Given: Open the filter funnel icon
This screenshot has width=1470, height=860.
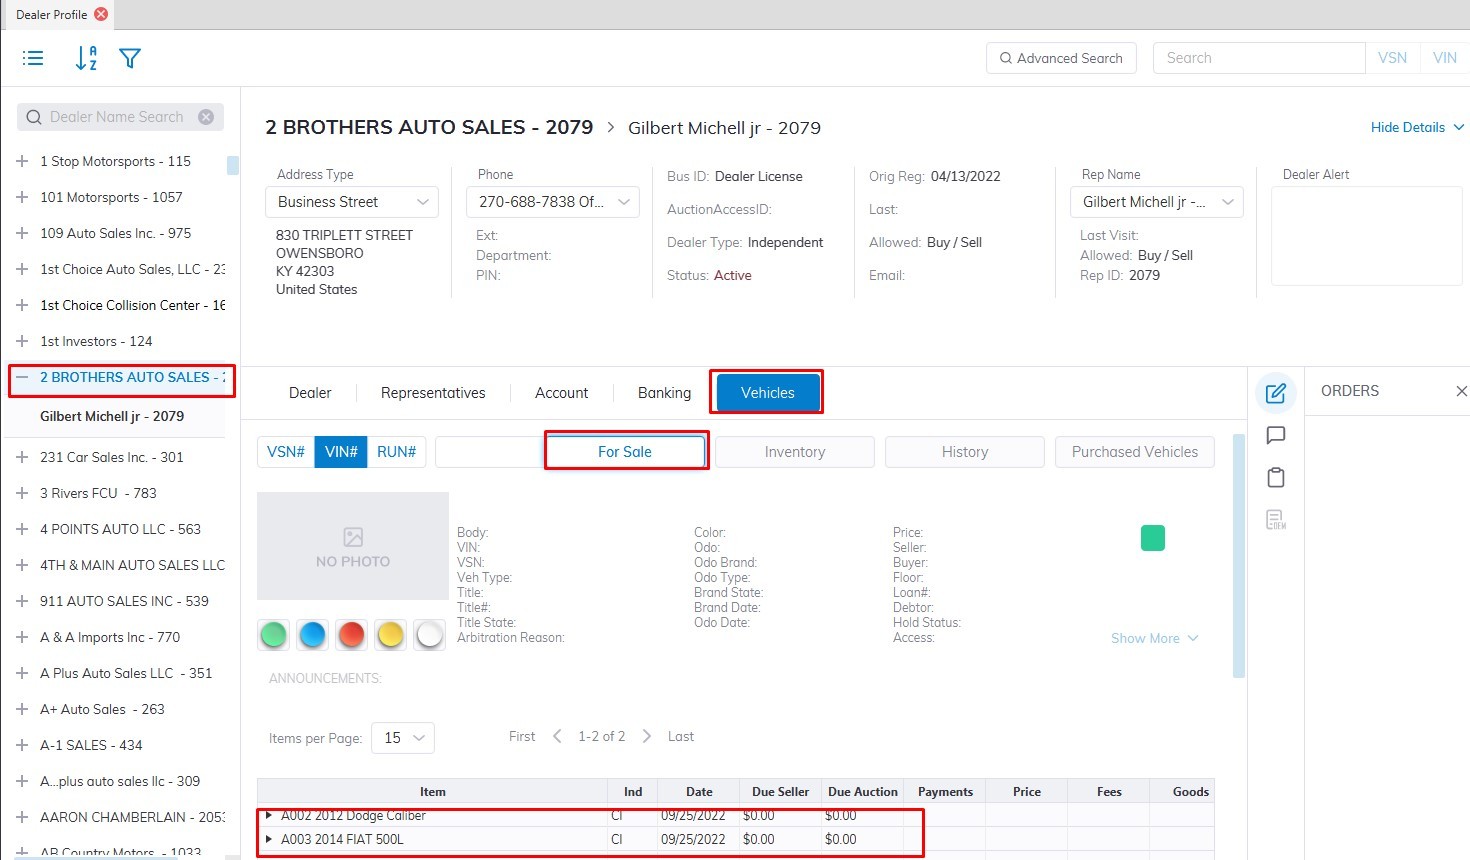Looking at the screenshot, I should pyautogui.click(x=130, y=58).
